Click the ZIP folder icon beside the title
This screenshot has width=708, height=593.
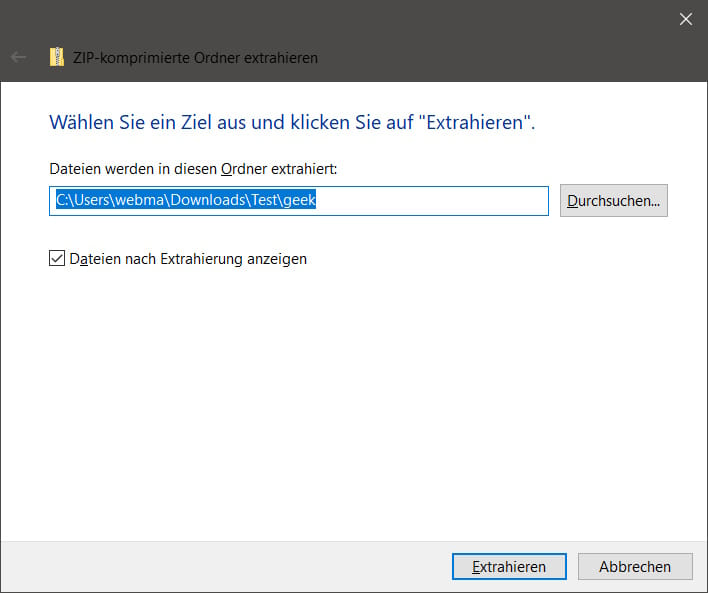(x=57, y=57)
